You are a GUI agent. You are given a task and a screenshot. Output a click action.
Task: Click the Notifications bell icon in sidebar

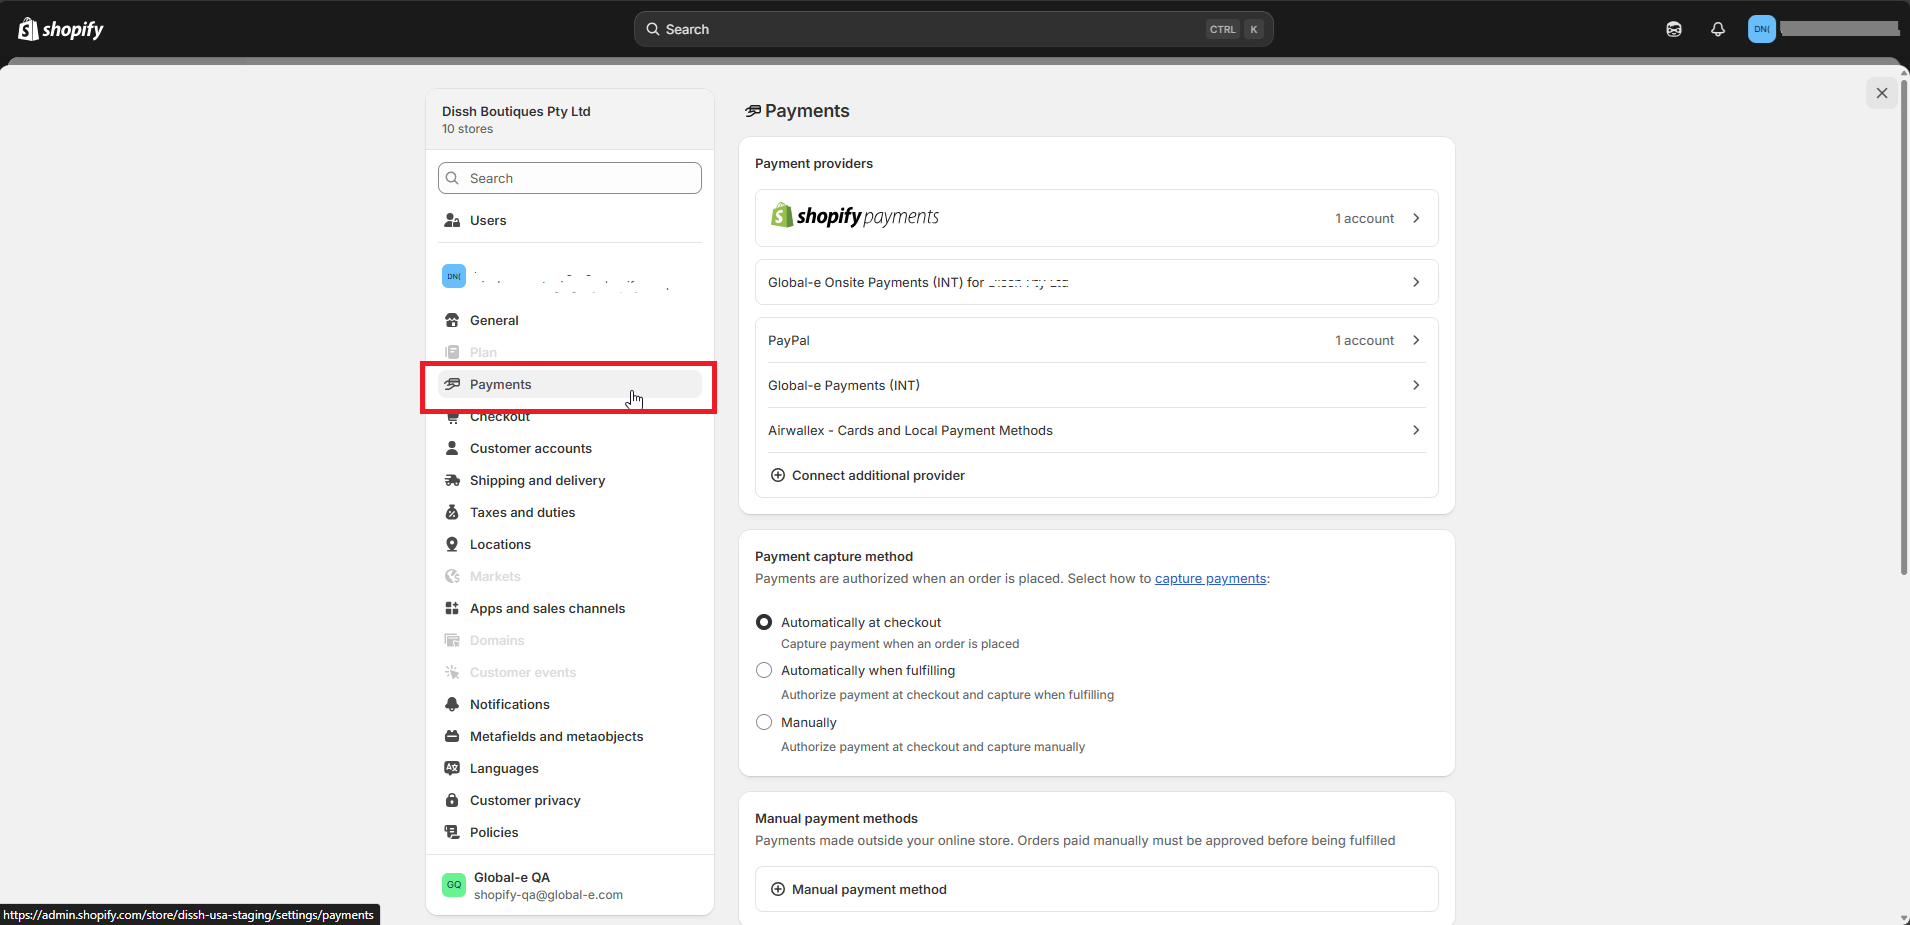[x=452, y=704]
